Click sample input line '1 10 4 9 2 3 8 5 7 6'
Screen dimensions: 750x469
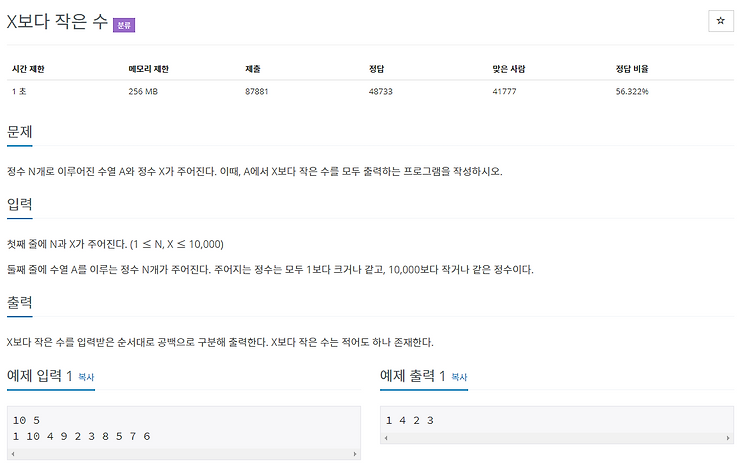tap(81, 436)
